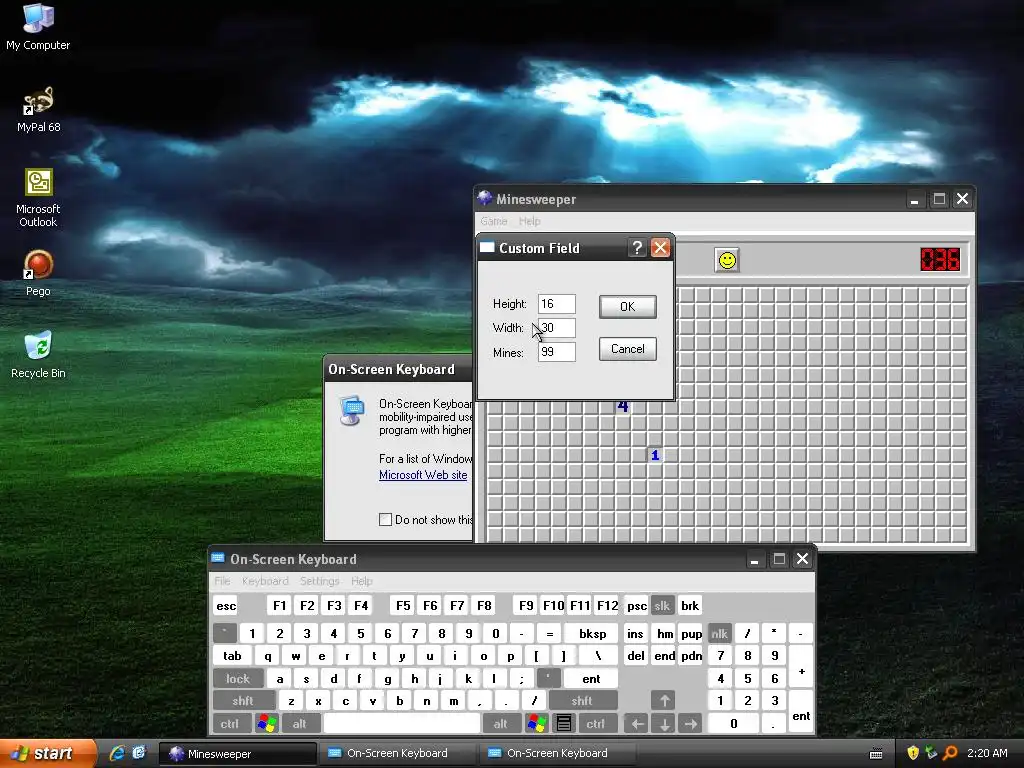1024x768 pixels.
Task: Click the Width input field
Action: click(556, 328)
